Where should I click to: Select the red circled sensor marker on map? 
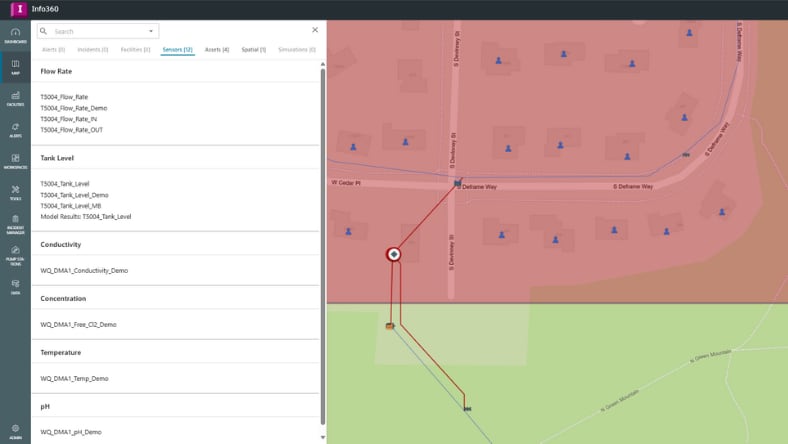(393, 254)
